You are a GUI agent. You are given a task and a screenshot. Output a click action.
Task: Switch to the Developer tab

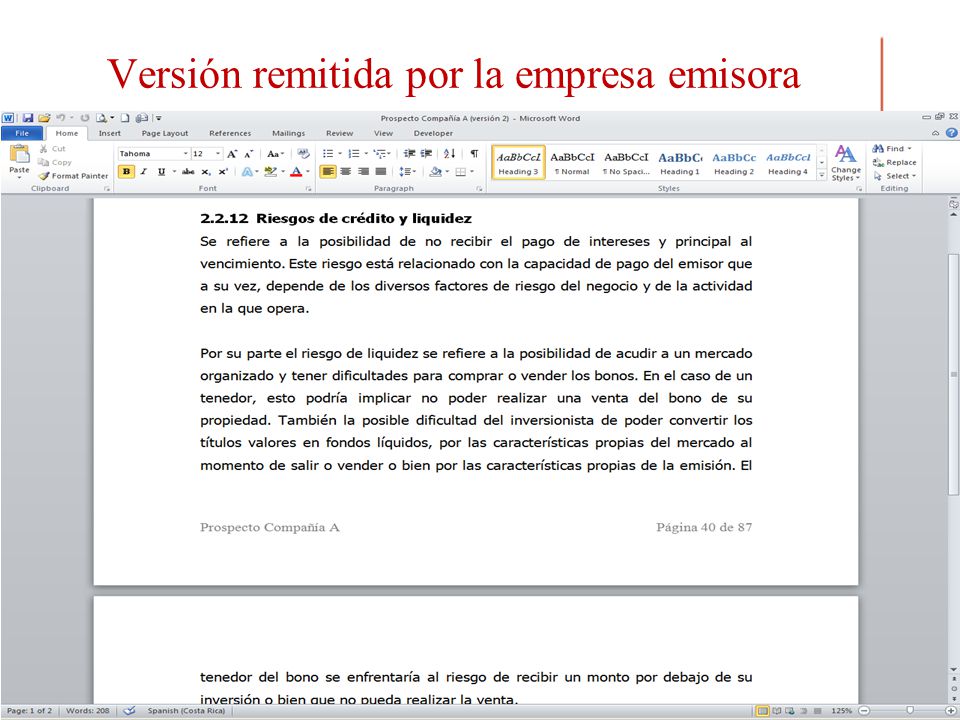point(433,133)
